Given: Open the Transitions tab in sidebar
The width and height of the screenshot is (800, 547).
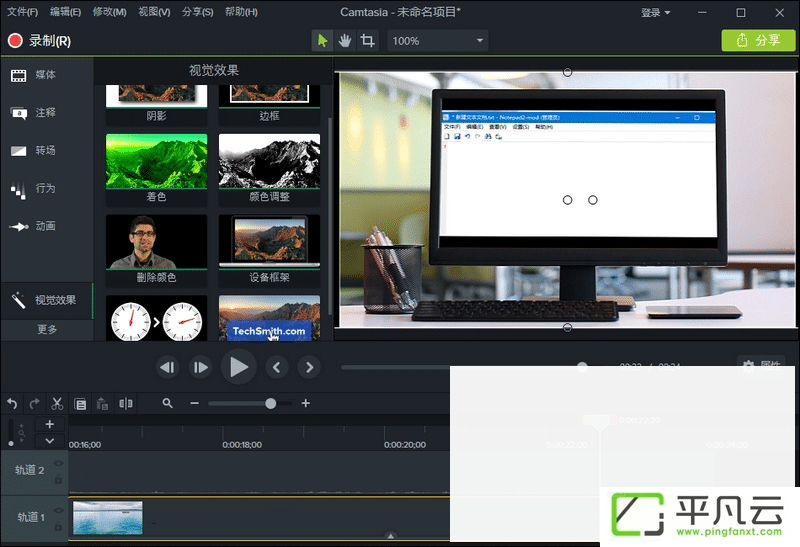Looking at the screenshot, I should coord(47,151).
